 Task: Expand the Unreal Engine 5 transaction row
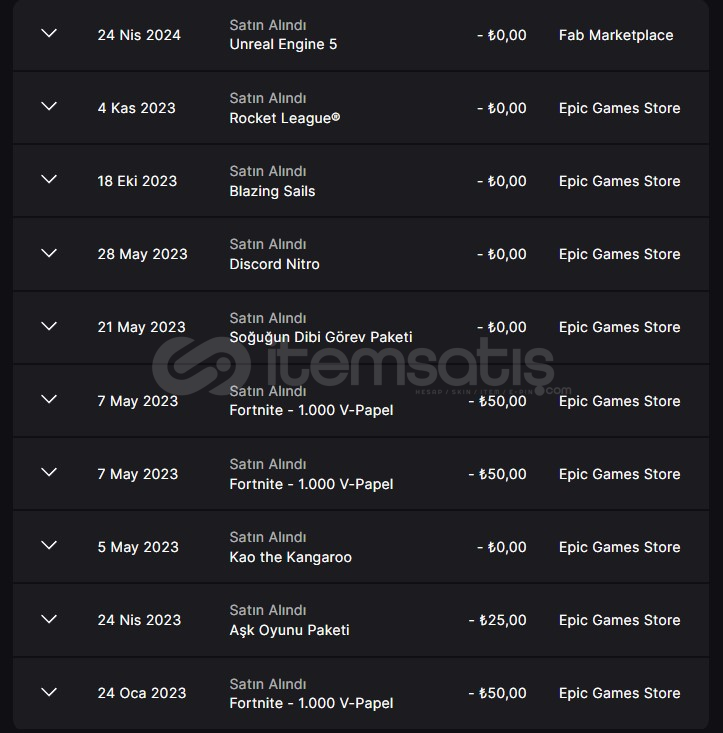coord(48,34)
